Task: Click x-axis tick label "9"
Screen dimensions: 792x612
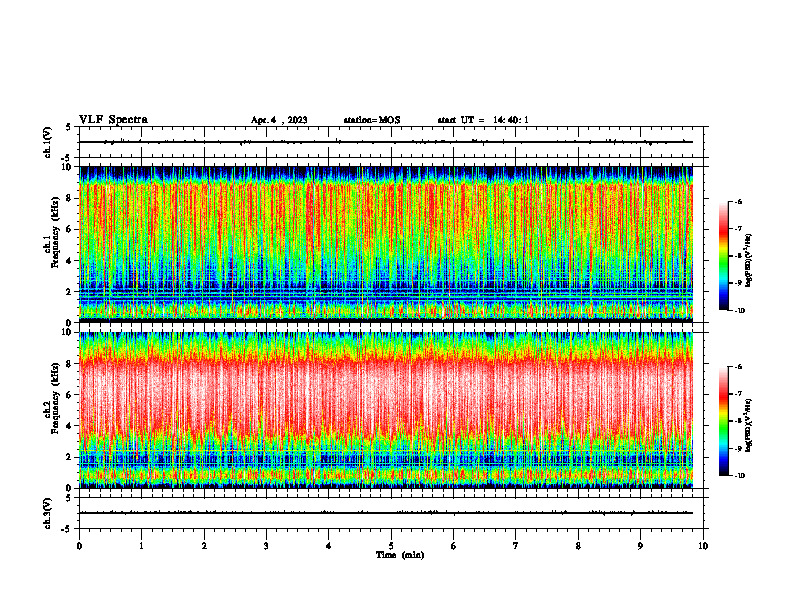Action: tap(640, 546)
